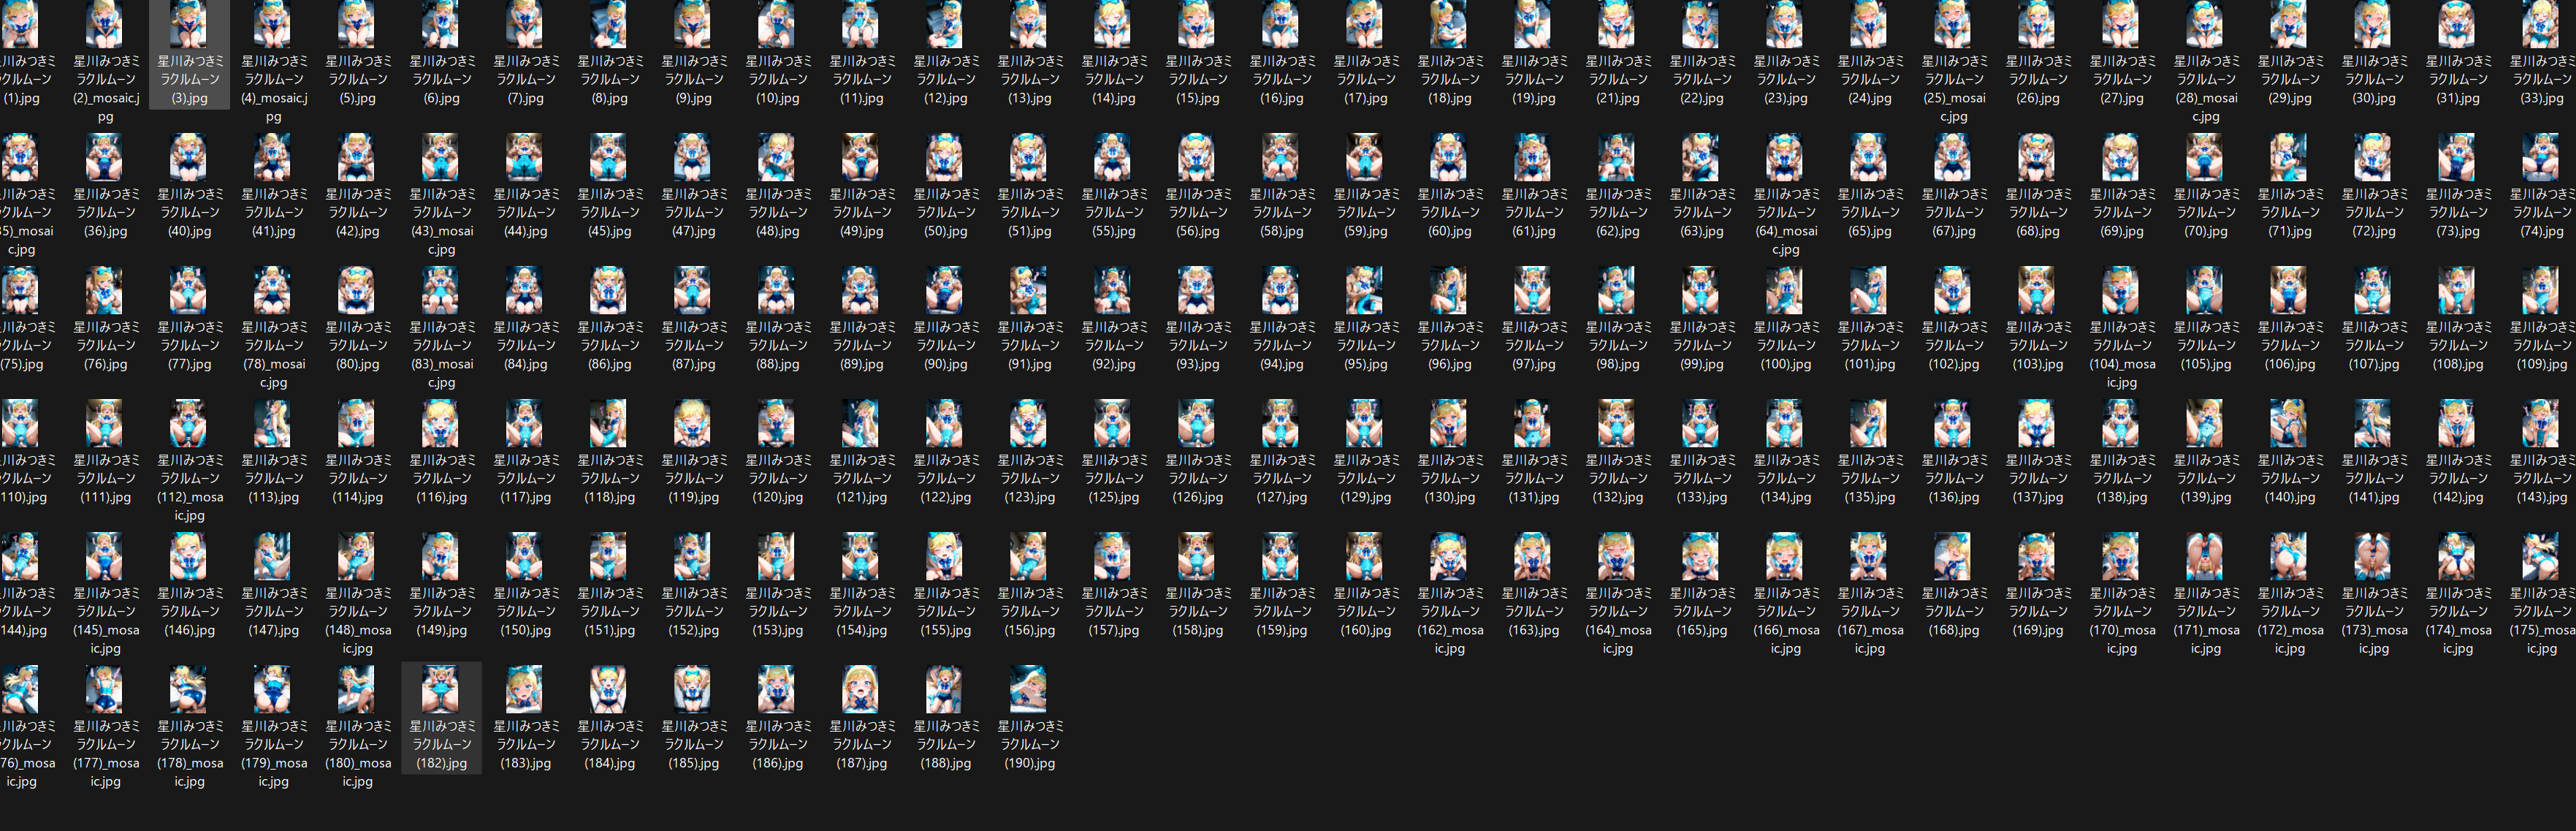Click the thumbnail for (73).jpg
2576x831 pixels.
coord(2457,157)
